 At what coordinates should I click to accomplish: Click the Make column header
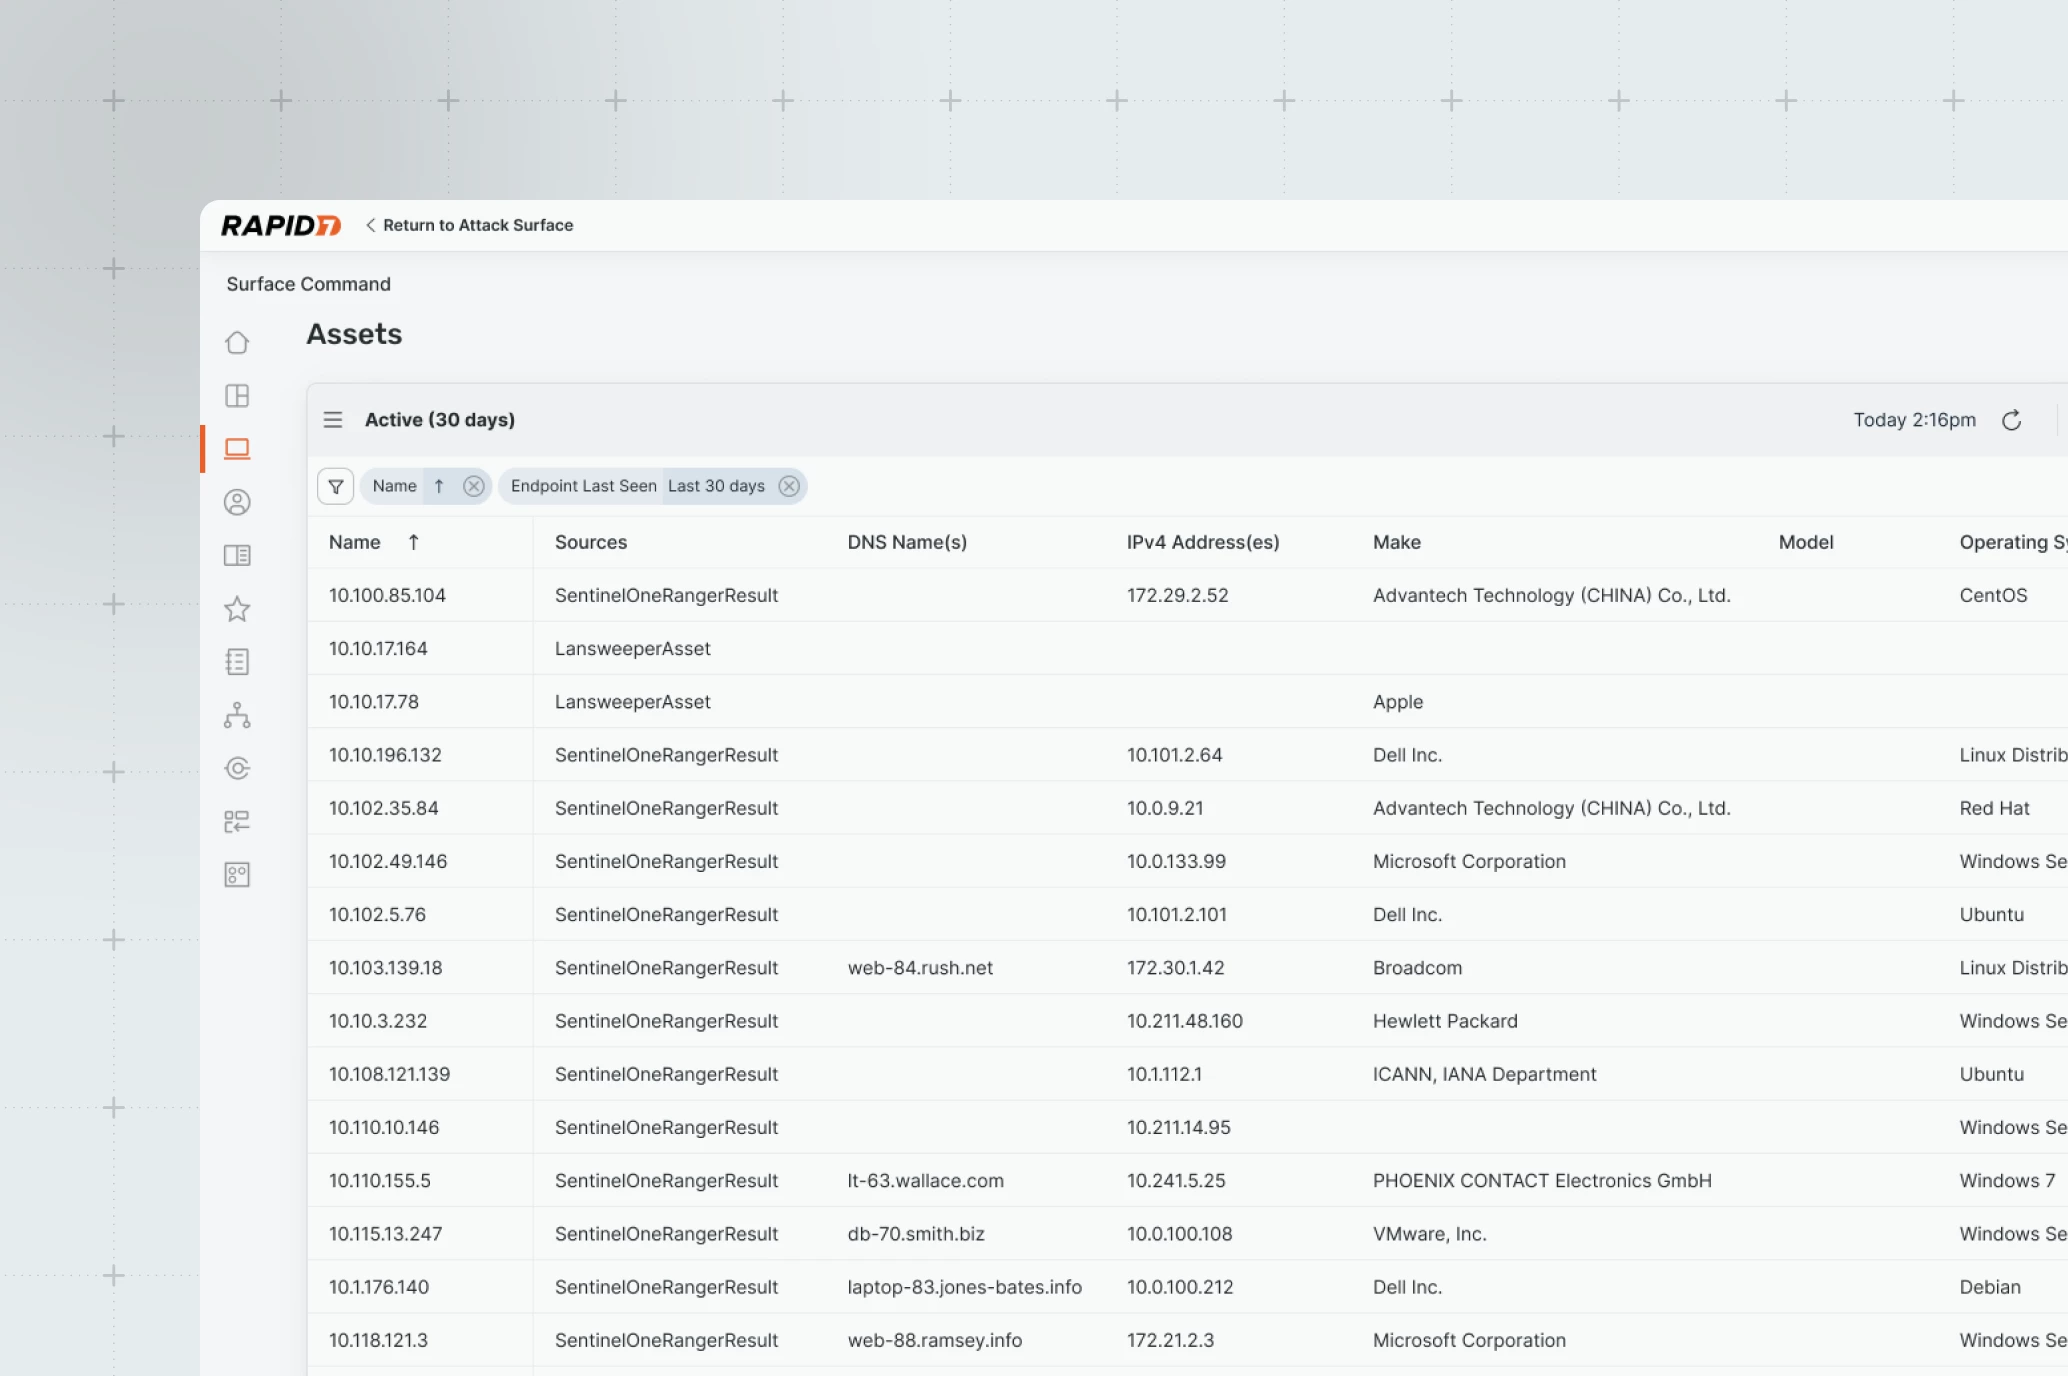pyautogui.click(x=1397, y=542)
